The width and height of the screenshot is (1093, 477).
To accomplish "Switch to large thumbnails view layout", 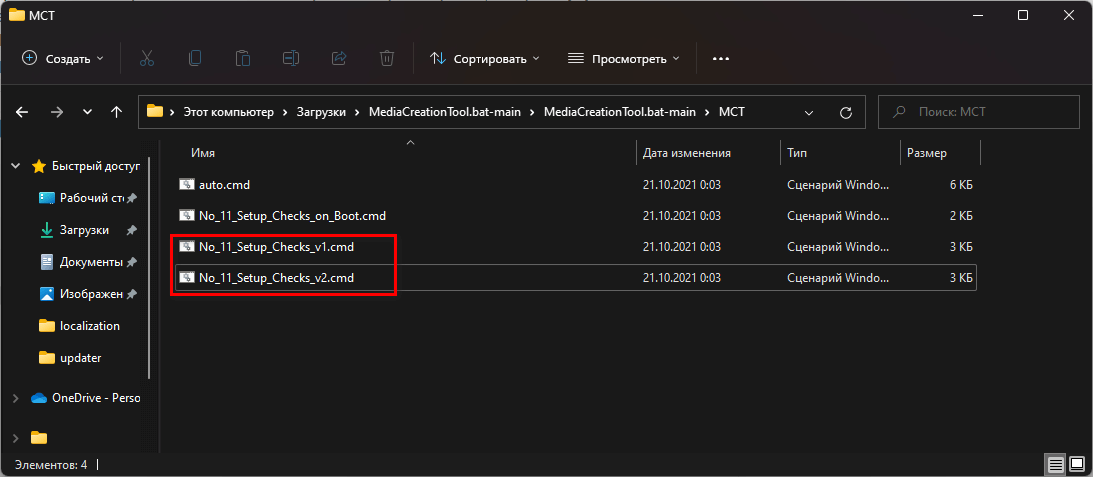I will (x=1076, y=465).
